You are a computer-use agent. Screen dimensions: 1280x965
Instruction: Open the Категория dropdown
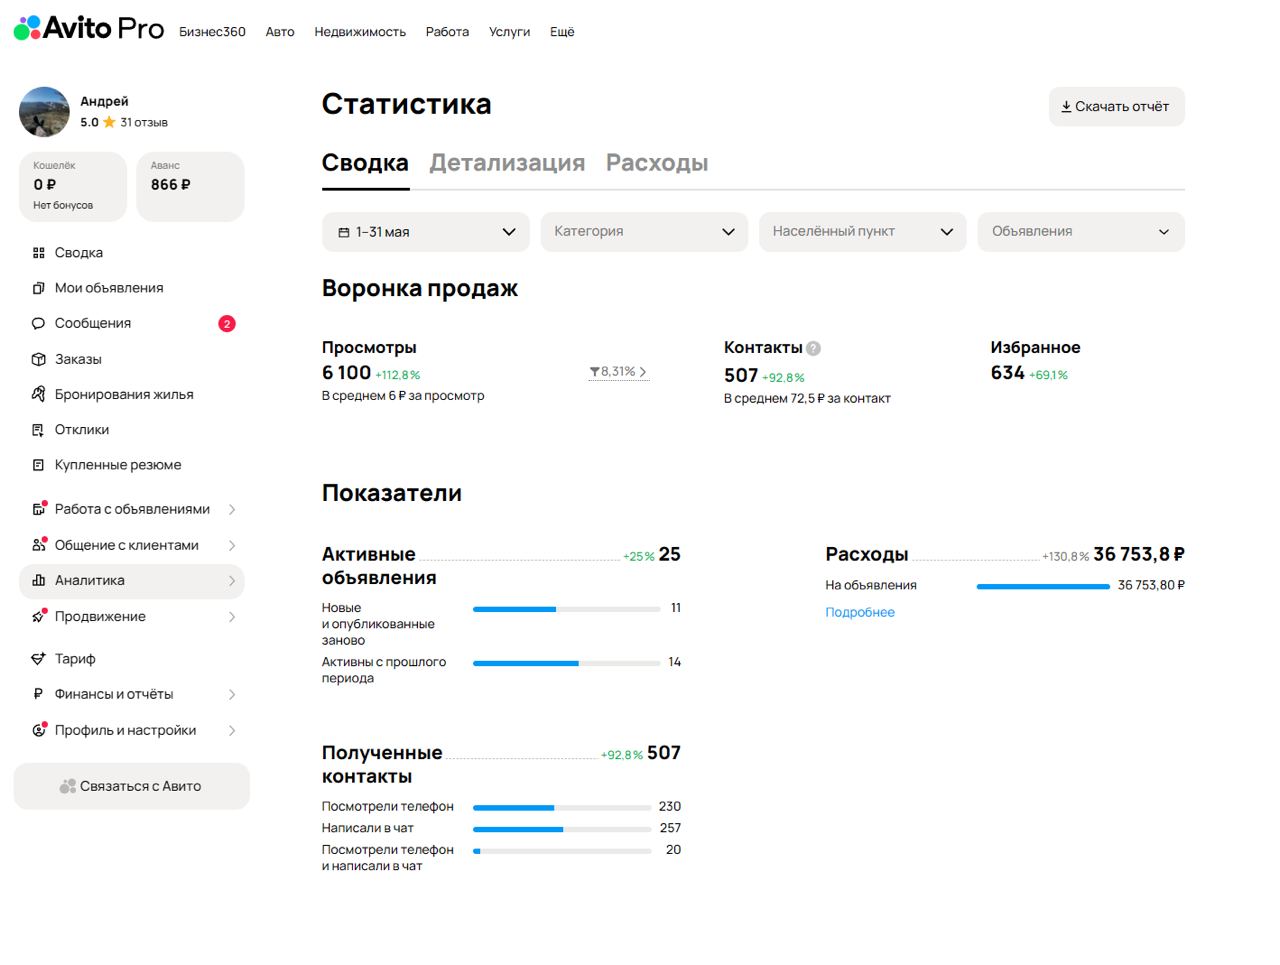coord(644,232)
